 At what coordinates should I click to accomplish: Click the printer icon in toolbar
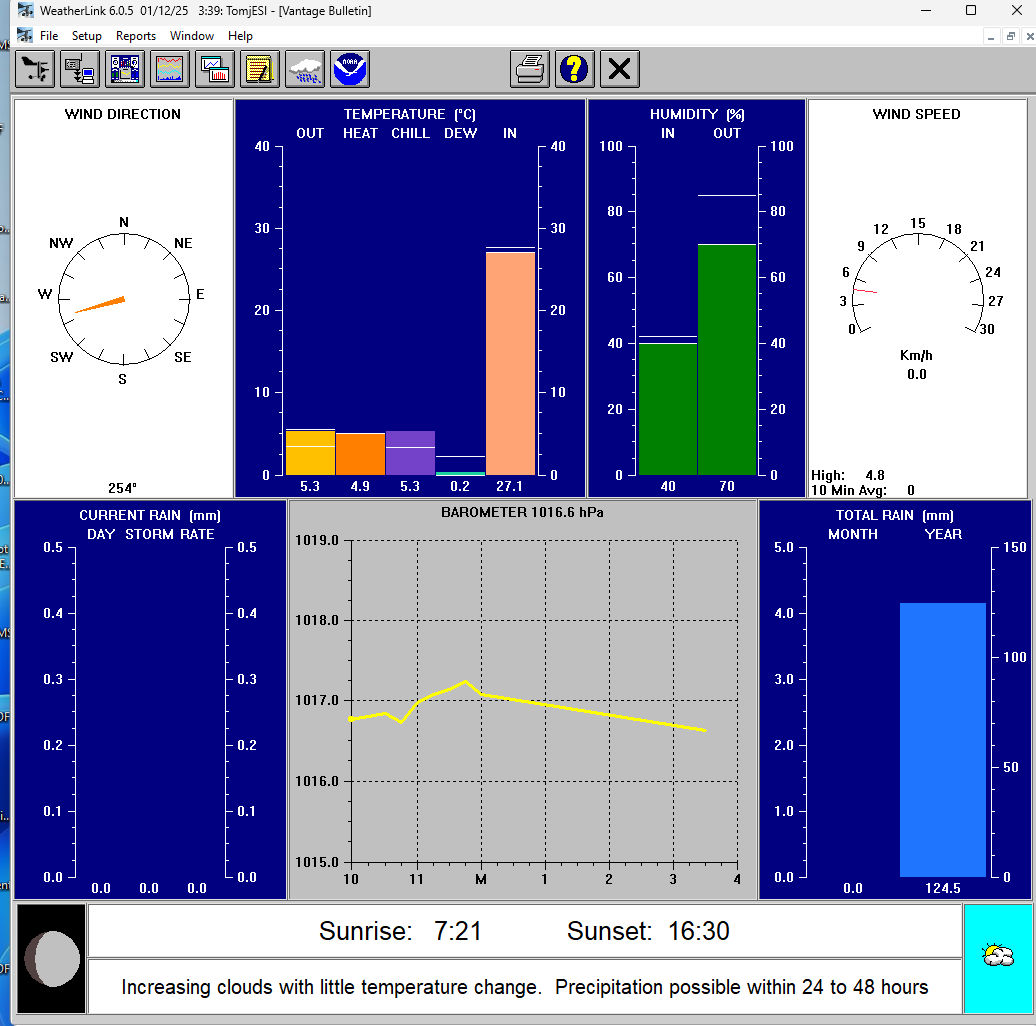(530, 69)
